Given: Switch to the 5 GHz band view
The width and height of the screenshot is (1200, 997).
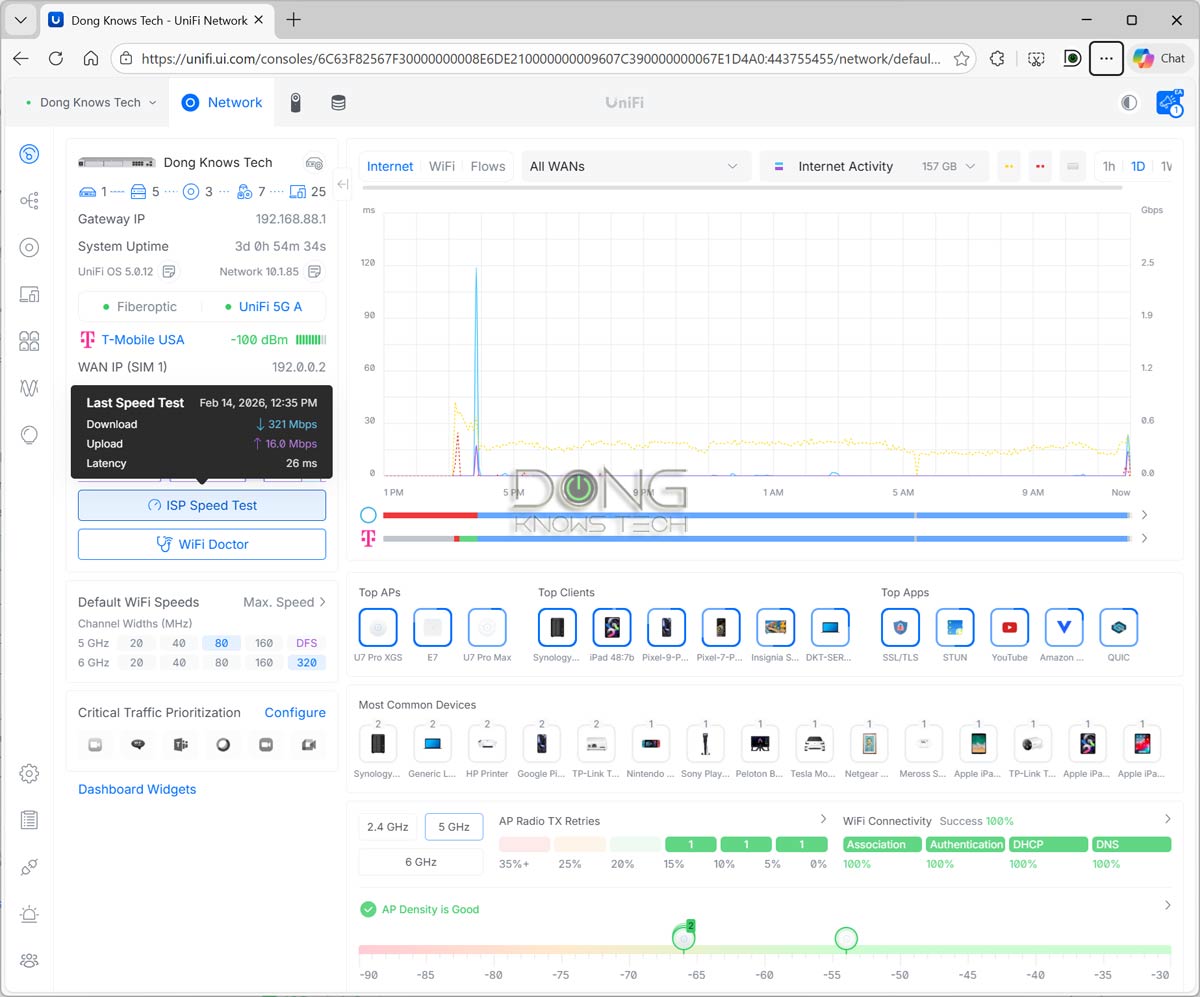Looking at the screenshot, I should (454, 827).
